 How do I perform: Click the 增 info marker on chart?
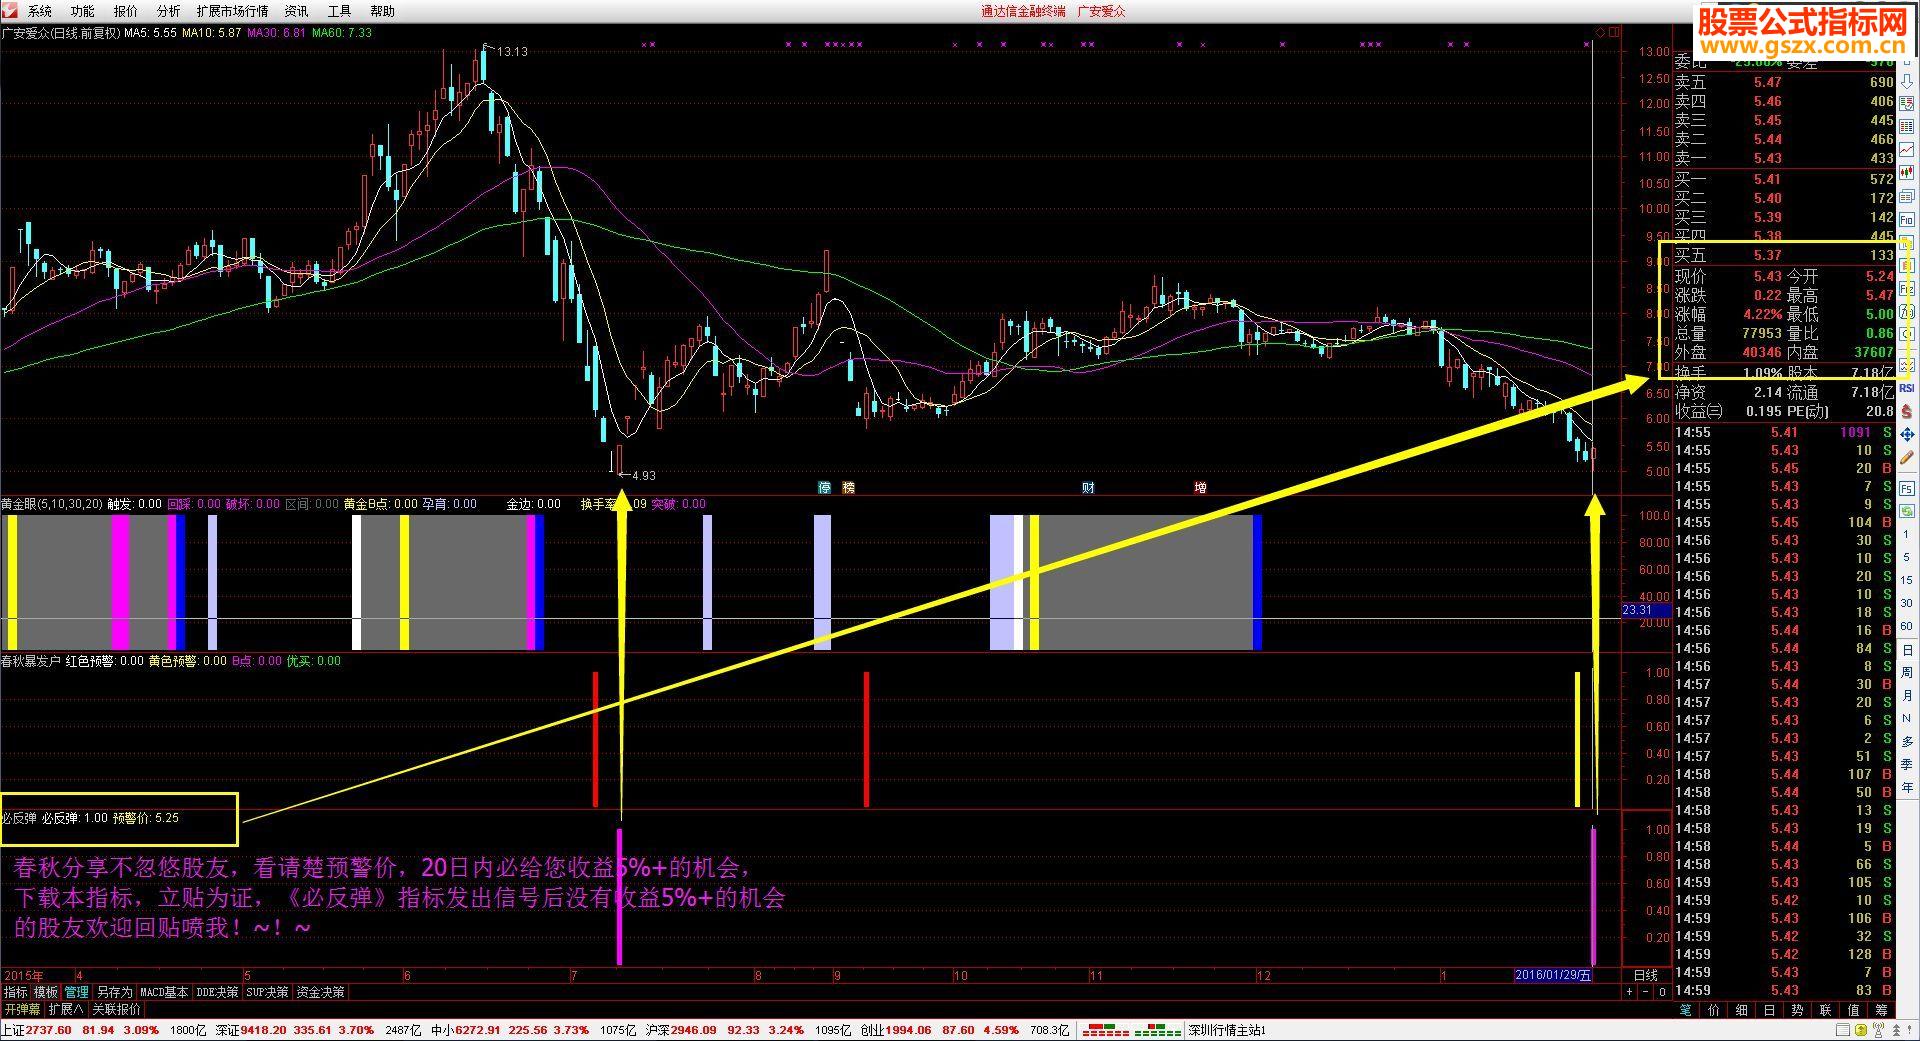pos(1200,488)
